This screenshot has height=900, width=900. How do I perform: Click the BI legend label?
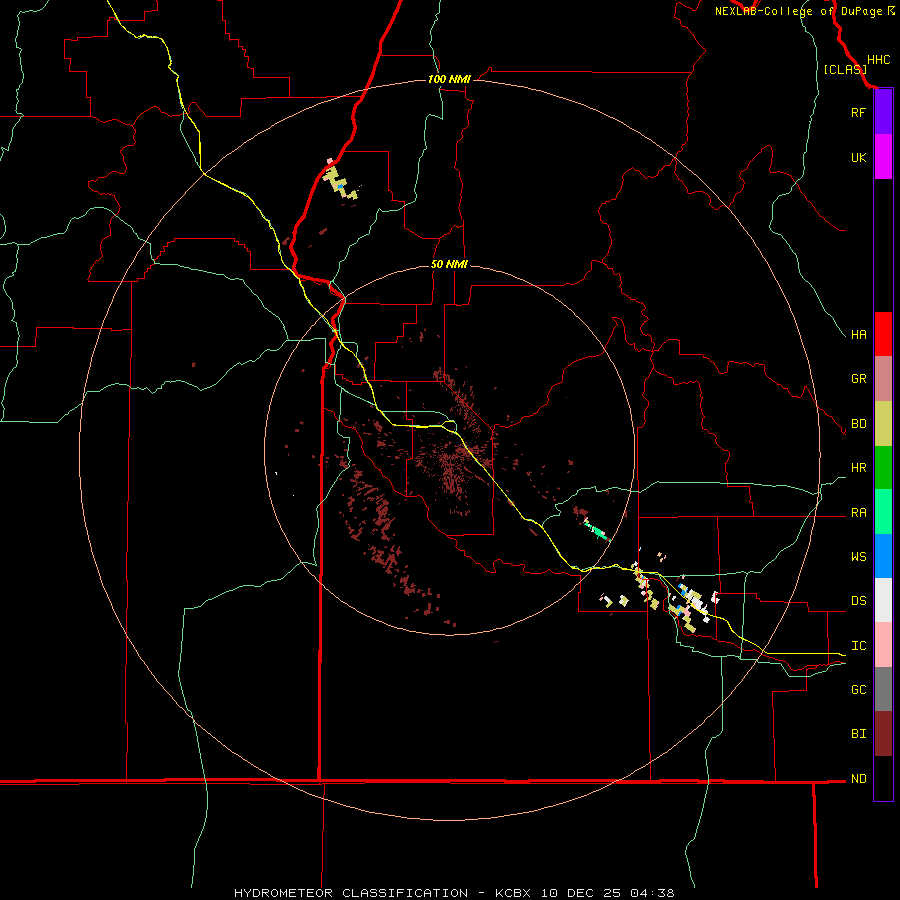click(x=858, y=734)
